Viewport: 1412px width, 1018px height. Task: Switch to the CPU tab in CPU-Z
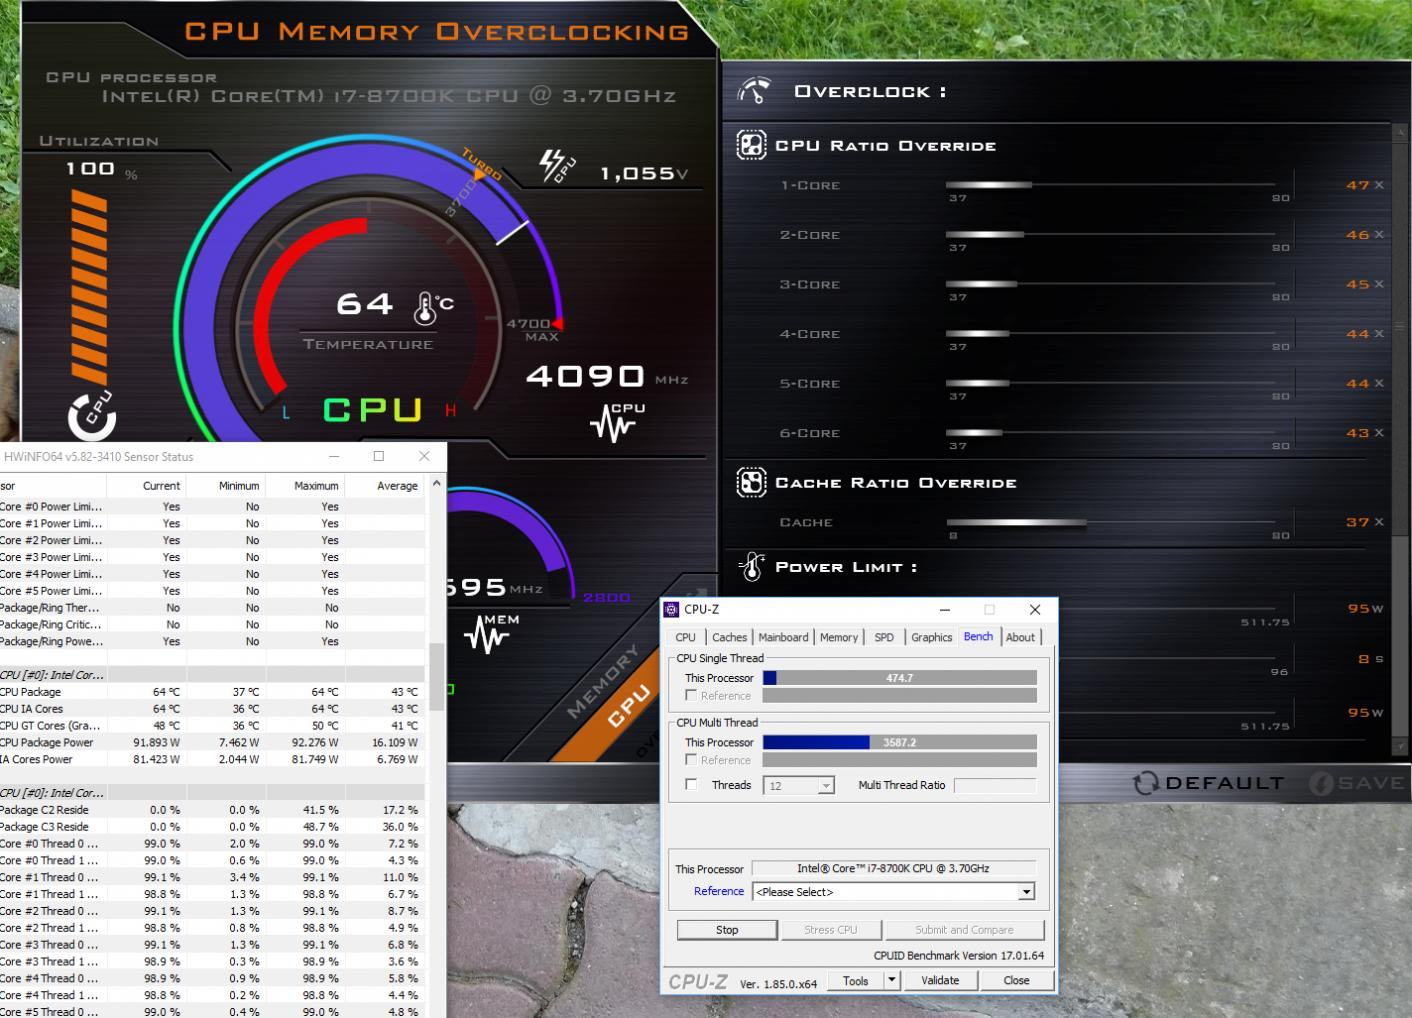point(685,637)
